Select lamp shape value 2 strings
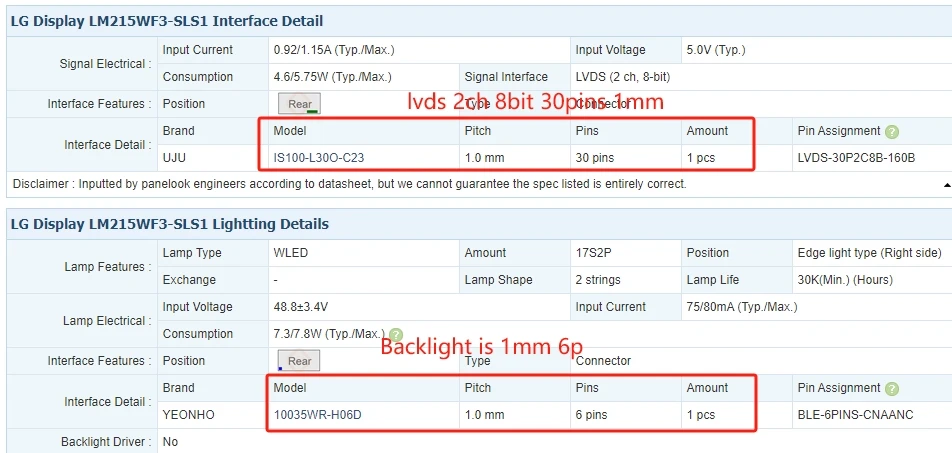This screenshot has height=453, width=952. pyautogui.click(x=598, y=280)
